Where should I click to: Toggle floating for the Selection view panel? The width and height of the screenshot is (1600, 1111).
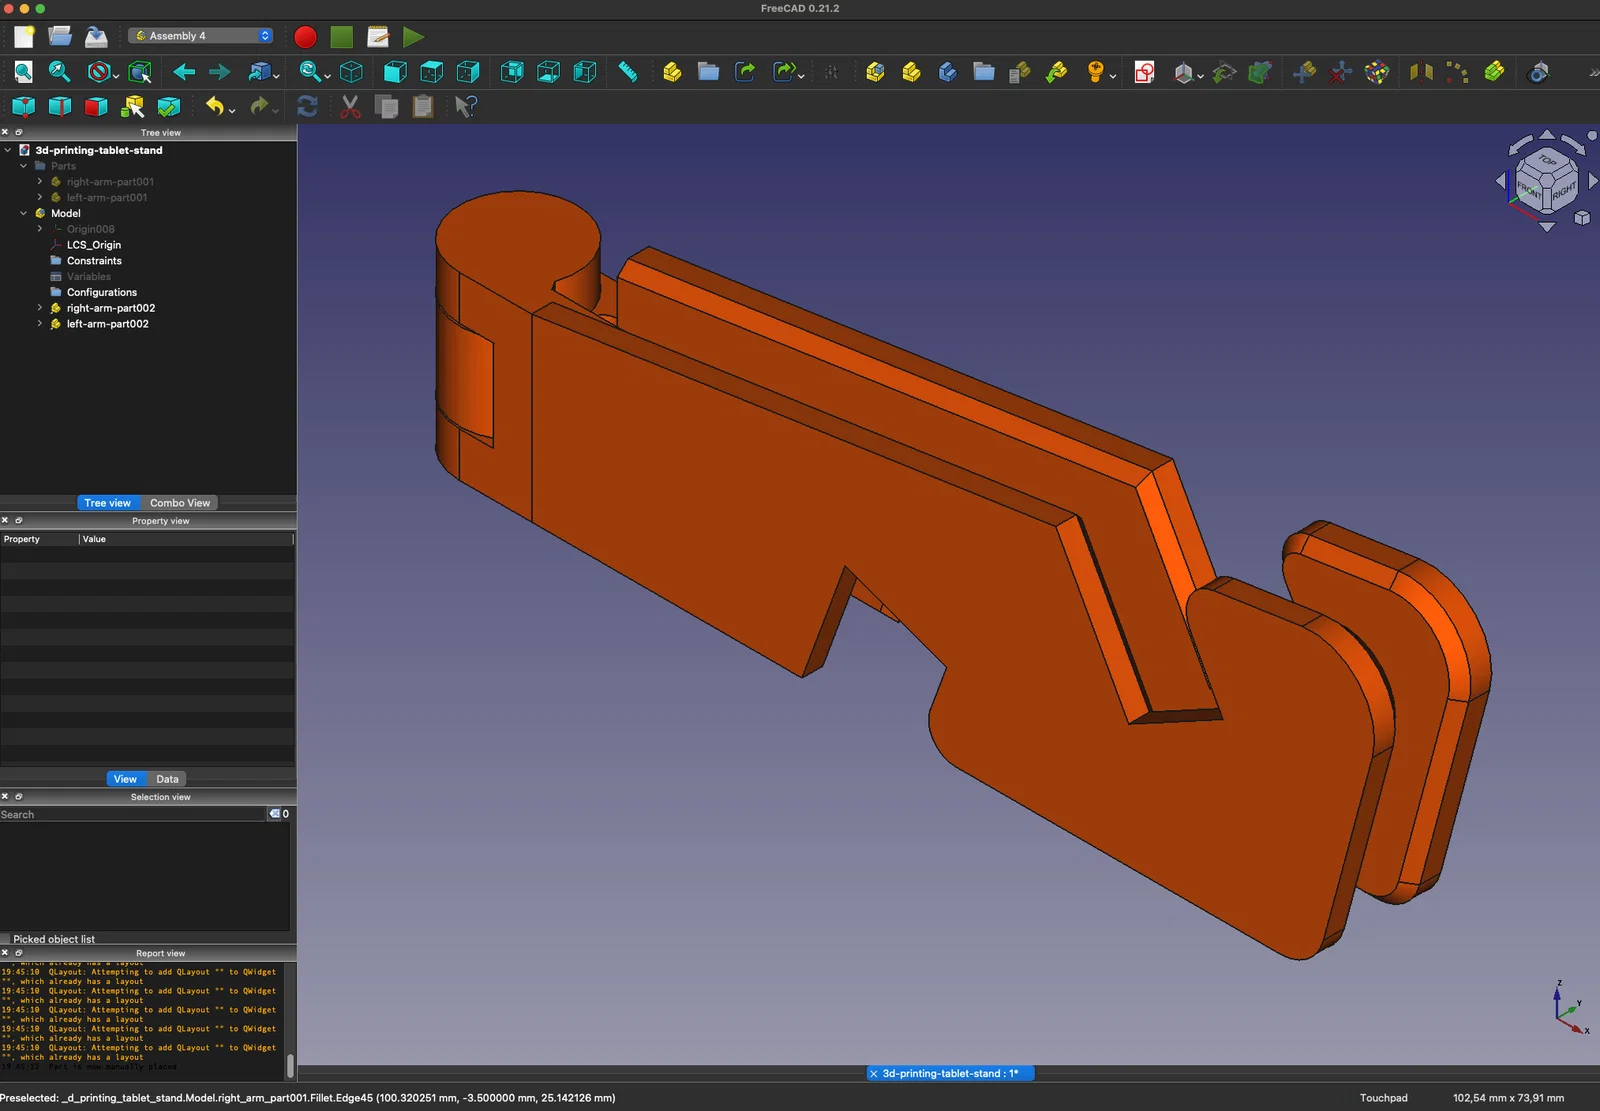(19, 796)
